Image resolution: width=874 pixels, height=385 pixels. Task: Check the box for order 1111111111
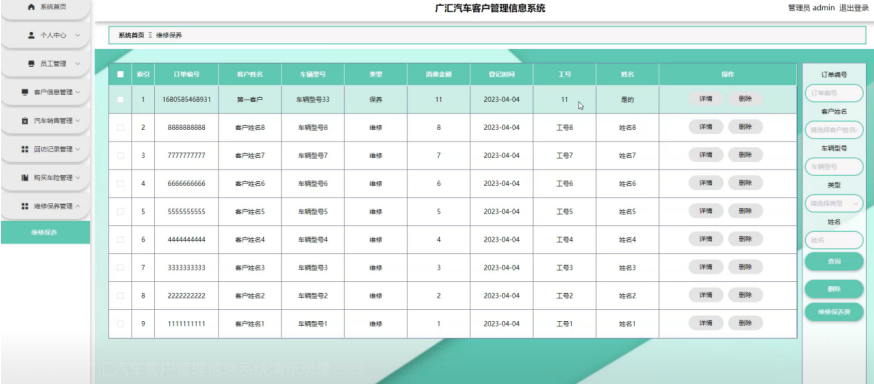tap(120, 323)
